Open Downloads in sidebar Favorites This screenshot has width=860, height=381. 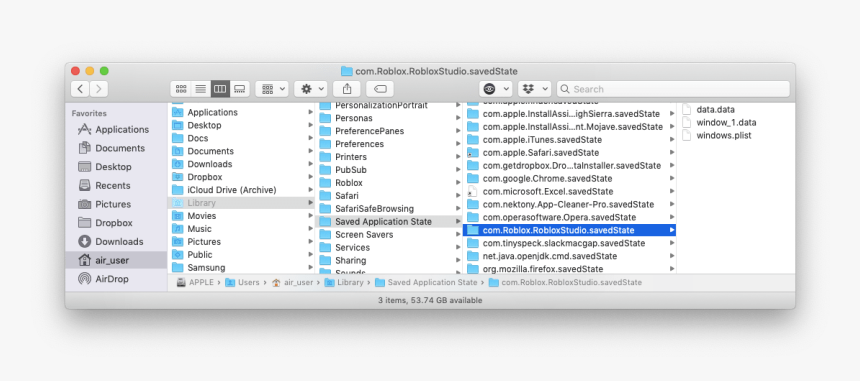pos(111,241)
